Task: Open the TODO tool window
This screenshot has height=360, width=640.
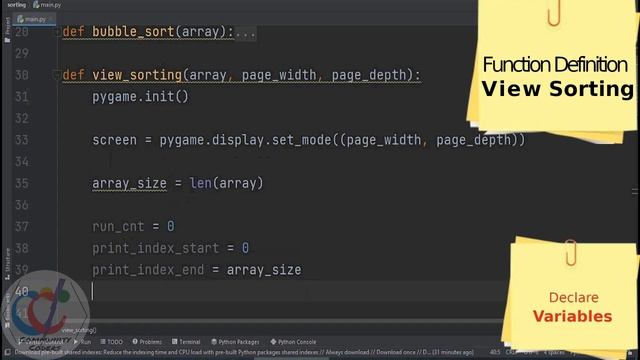Action: coord(111,342)
